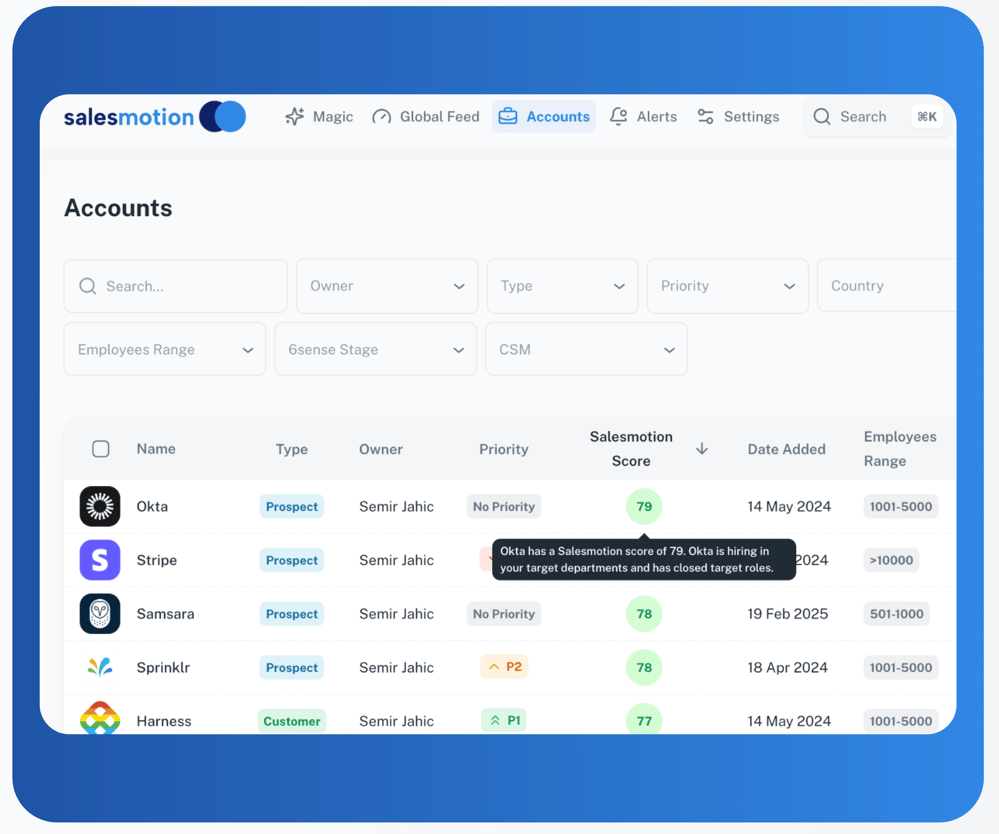Click the Okta company logo
The width and height of the screenshot is (999, 834).
coord(100,507)
